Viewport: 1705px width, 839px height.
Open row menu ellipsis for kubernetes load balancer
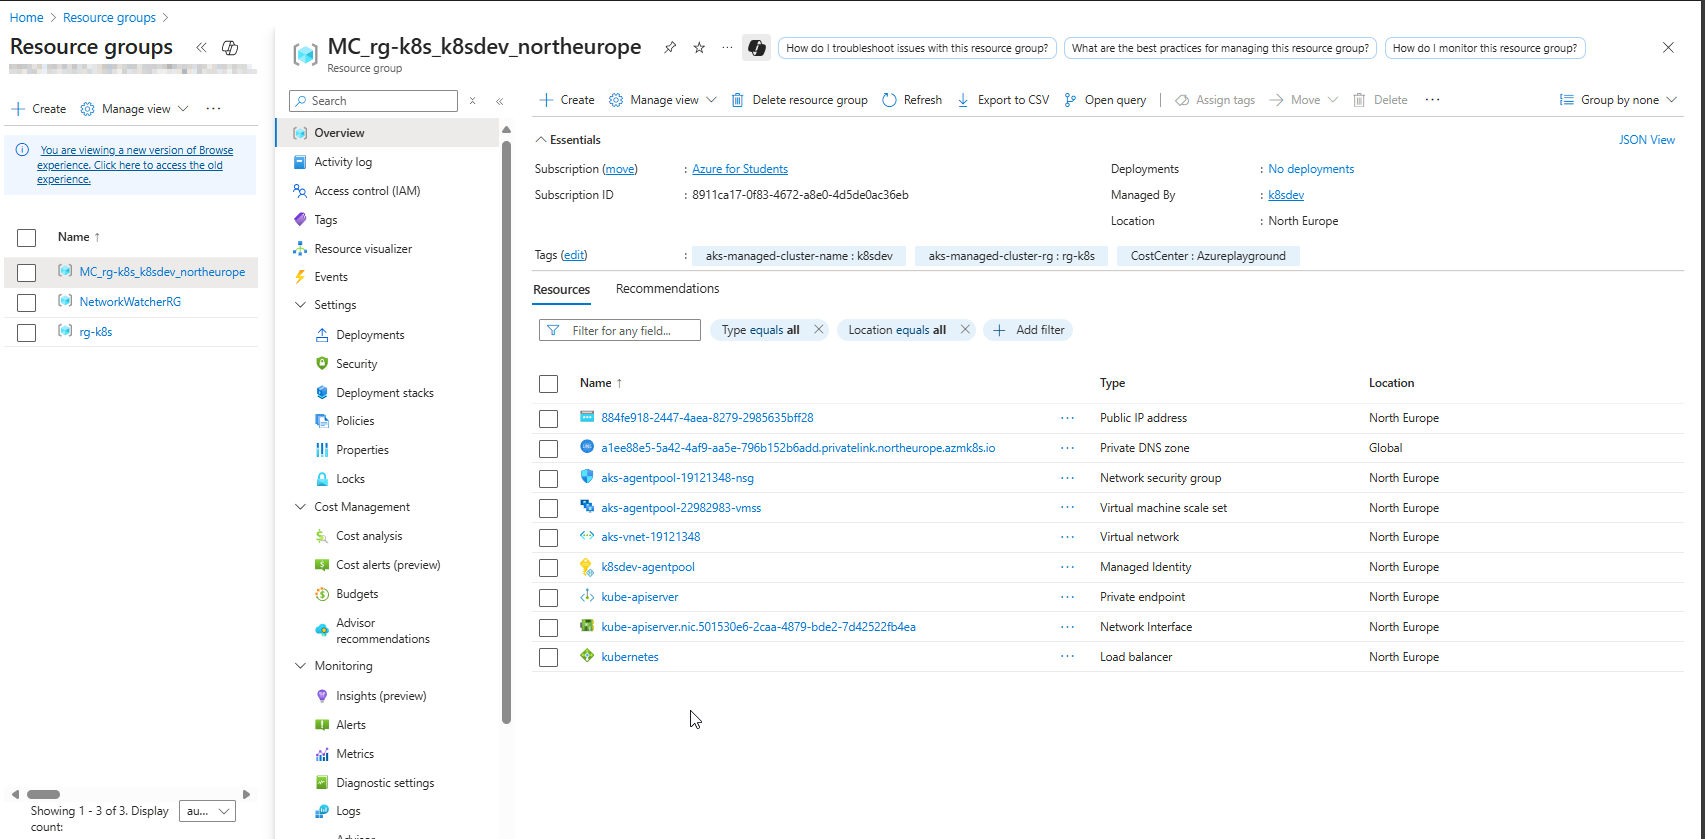[x=1067, y=657]
